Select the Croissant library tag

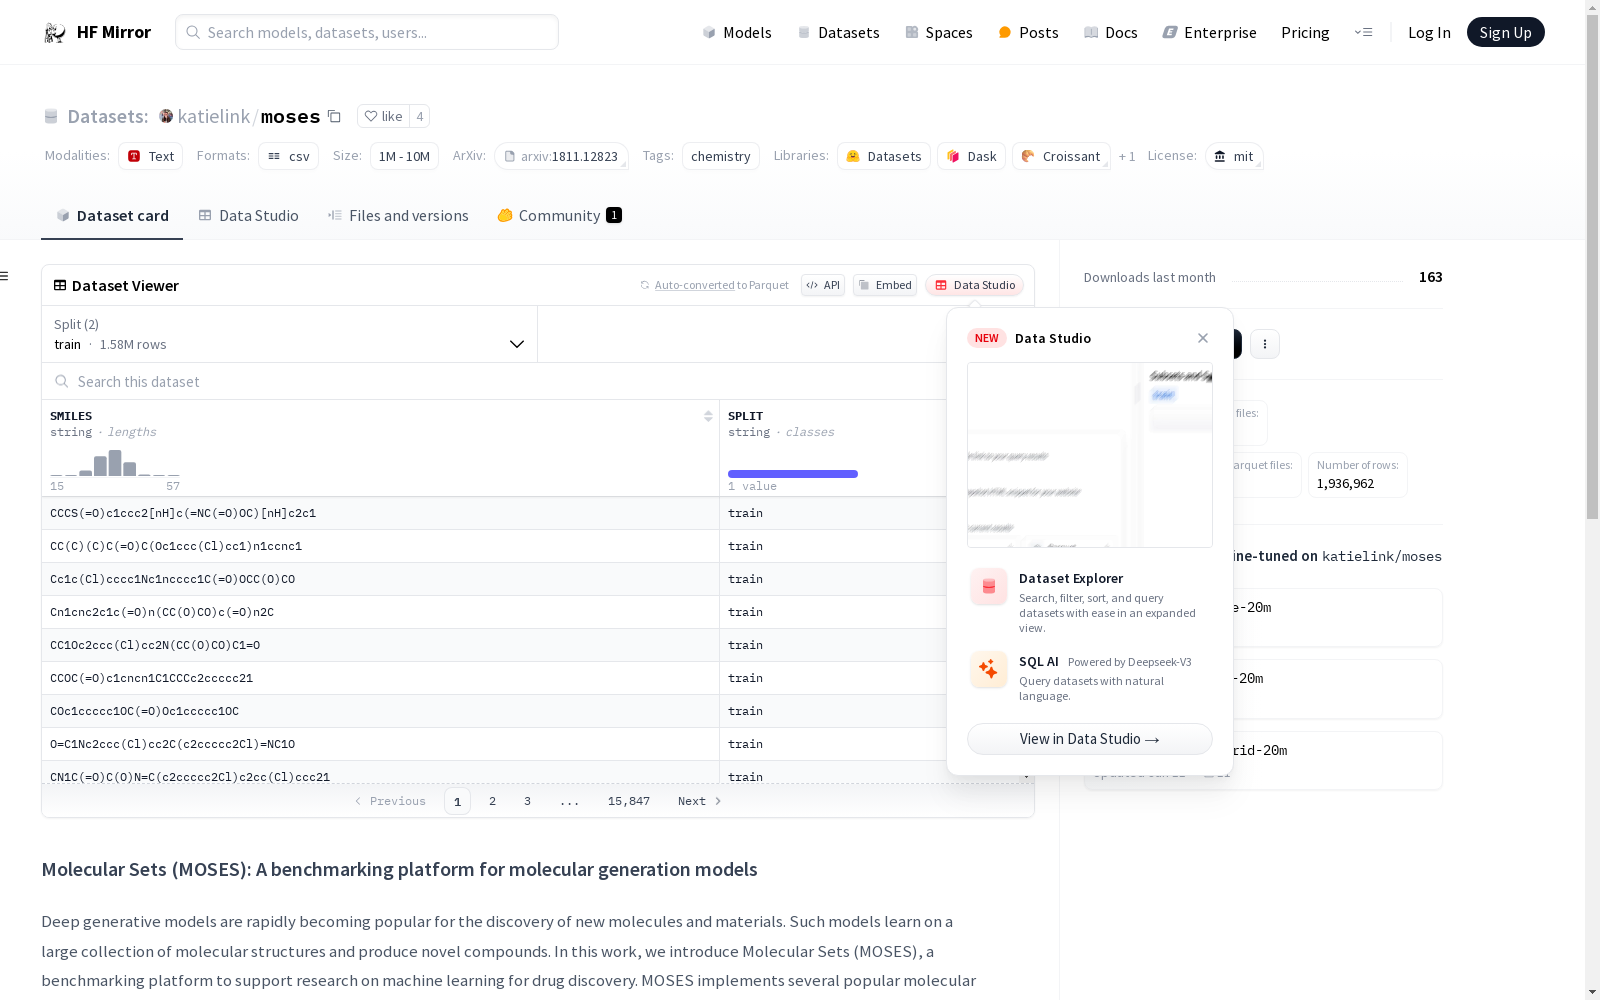(x=1061, y=156)
